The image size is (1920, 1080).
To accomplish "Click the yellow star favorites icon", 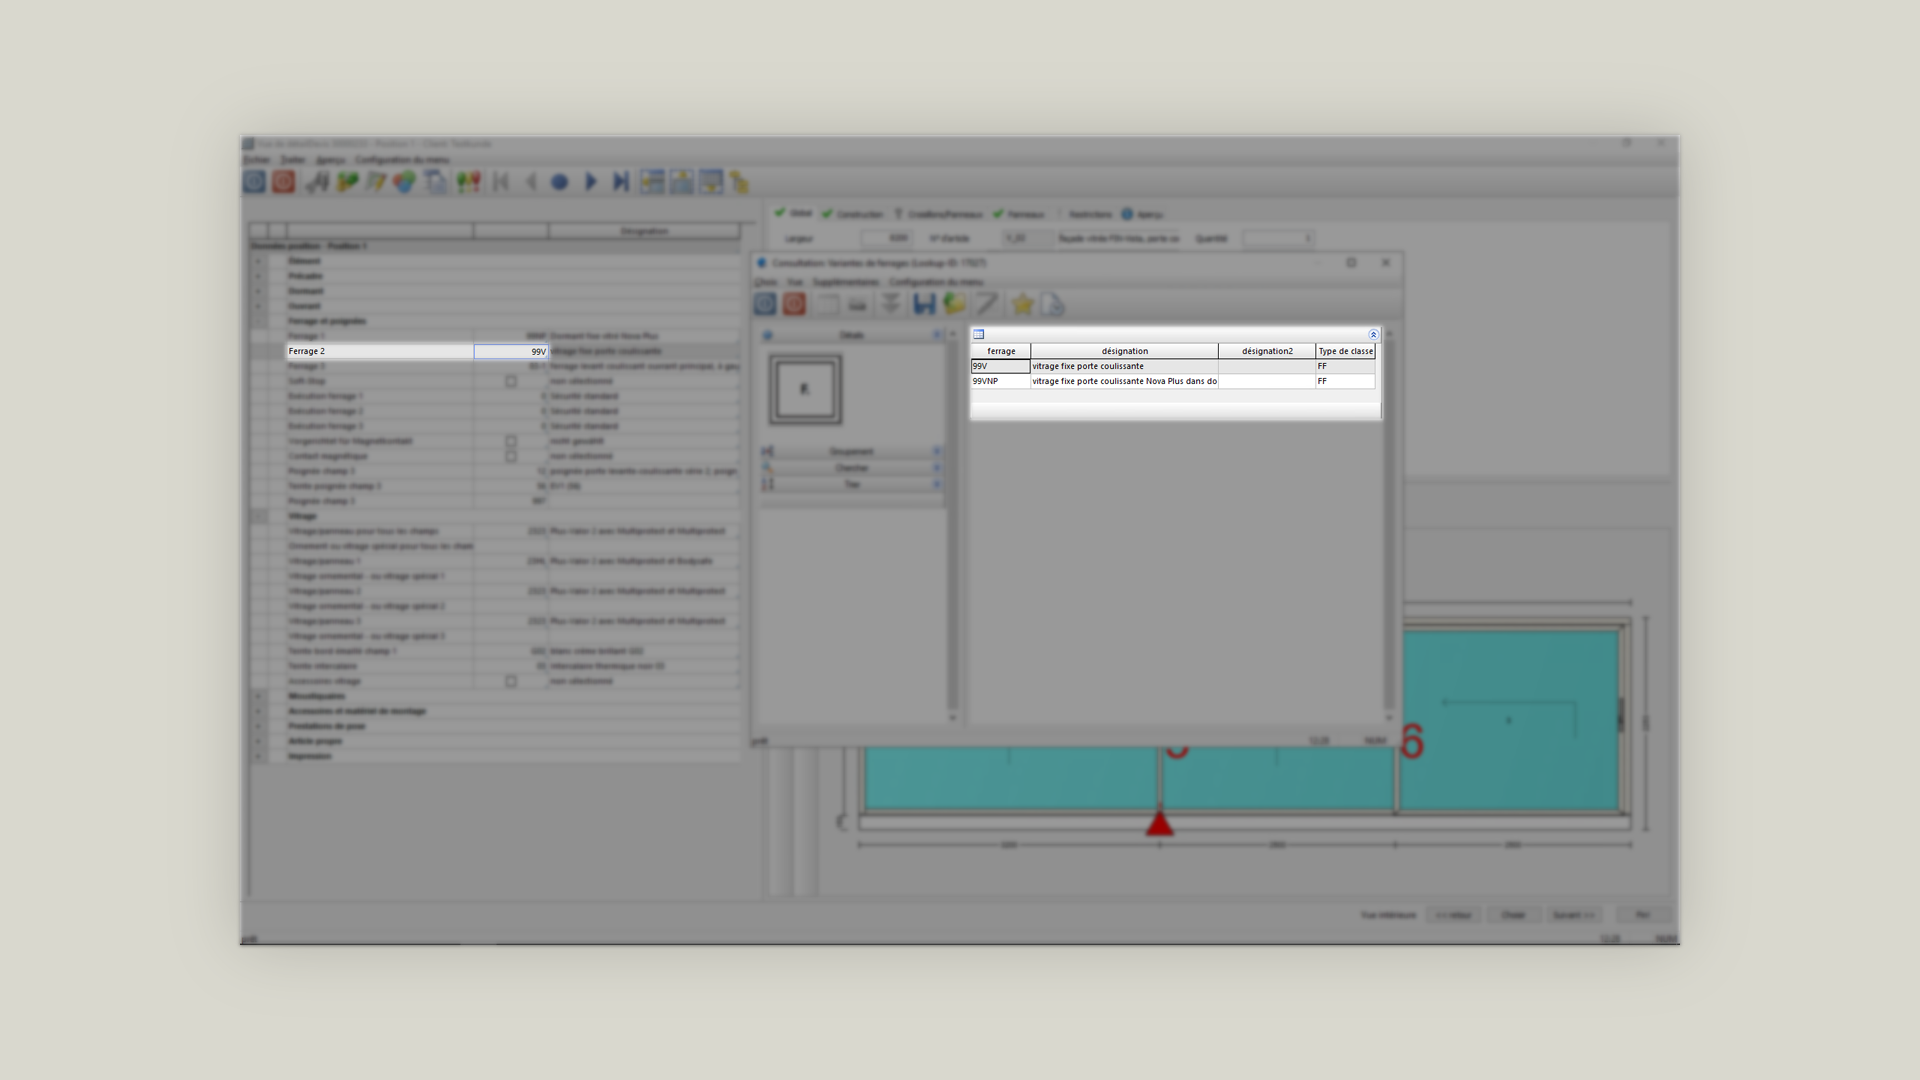I will tap(1022, 304).
